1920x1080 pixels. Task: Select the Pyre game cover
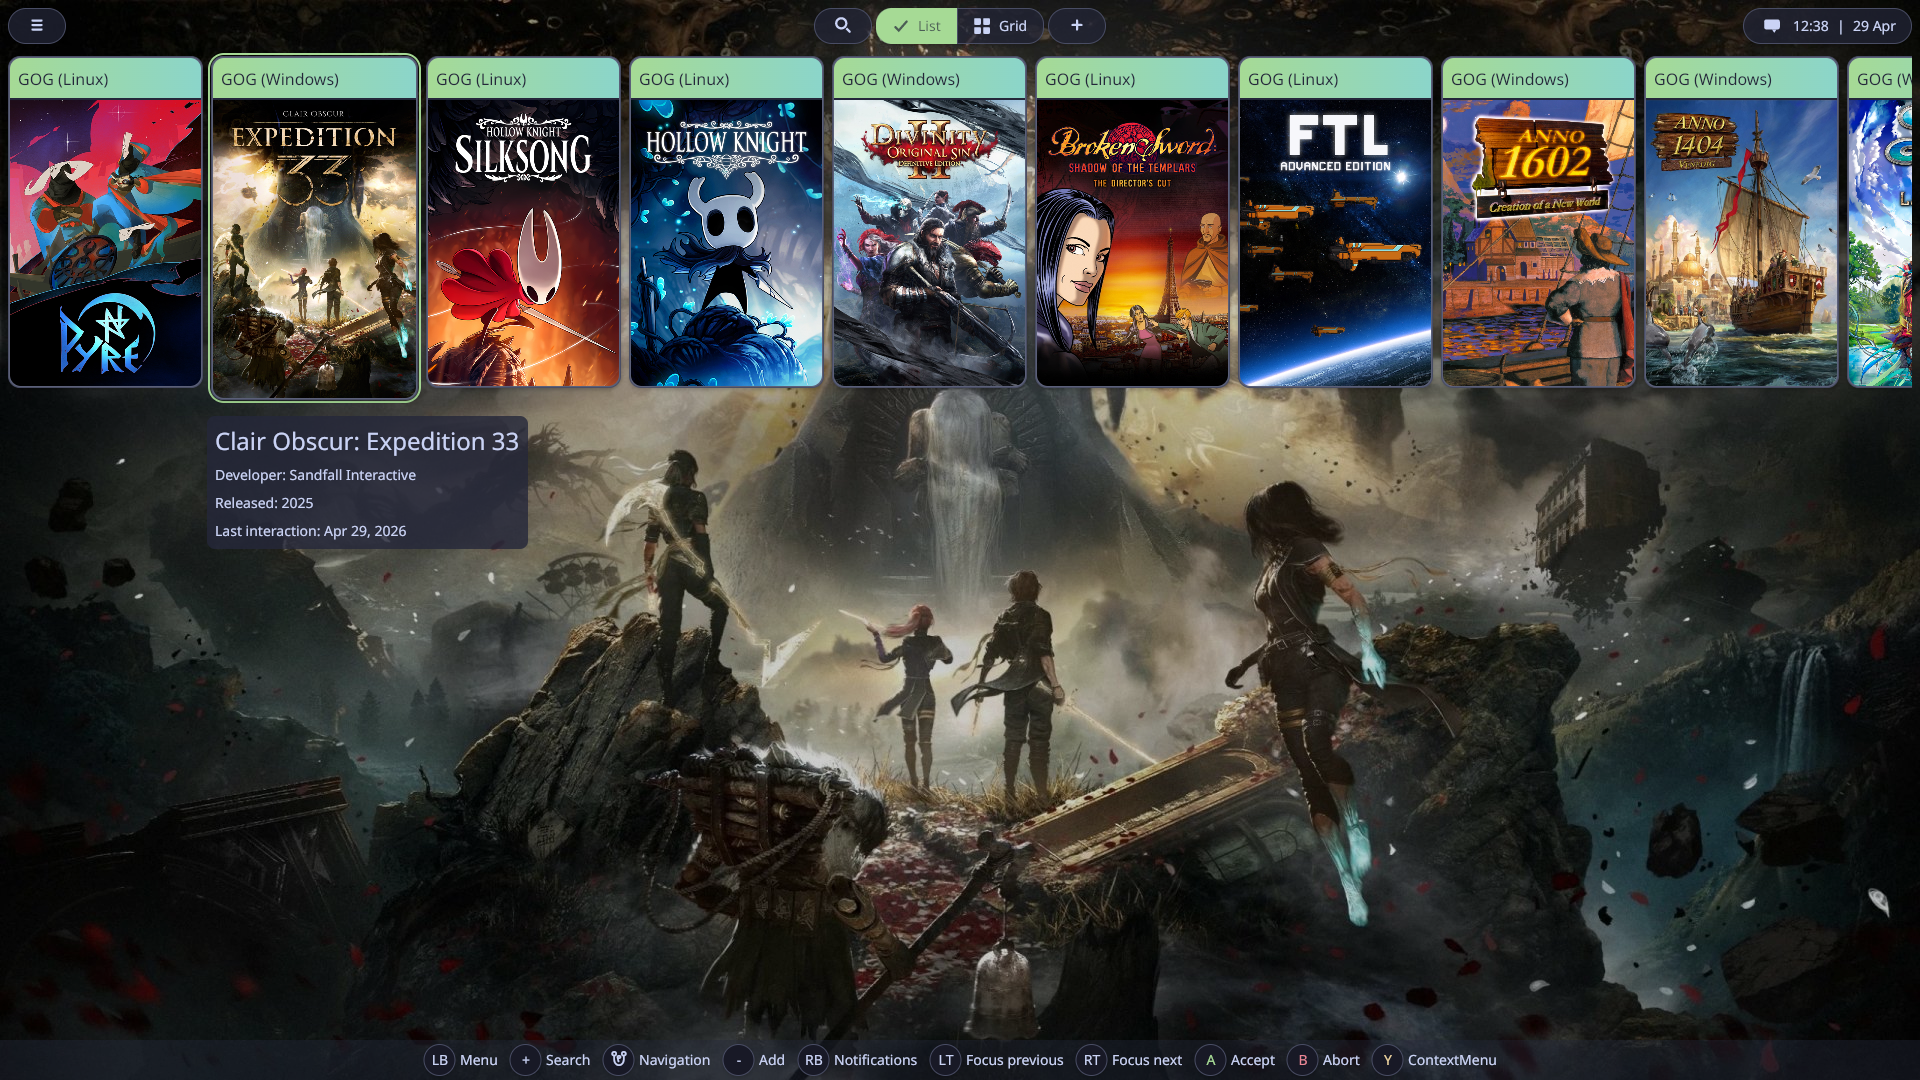(x=105, y=242)
